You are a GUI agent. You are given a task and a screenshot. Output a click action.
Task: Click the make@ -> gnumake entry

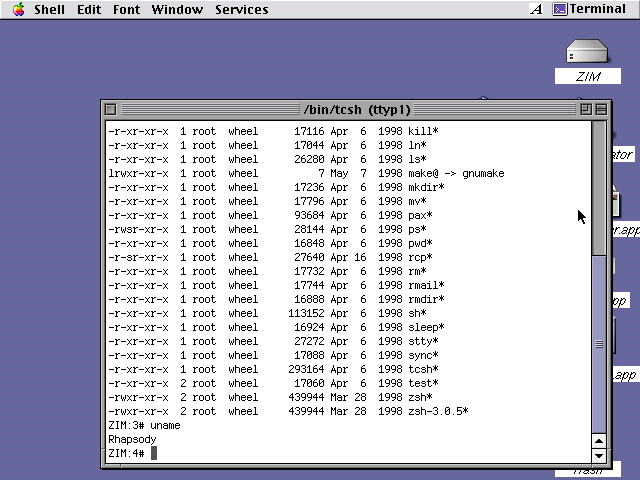click(456, 173)
